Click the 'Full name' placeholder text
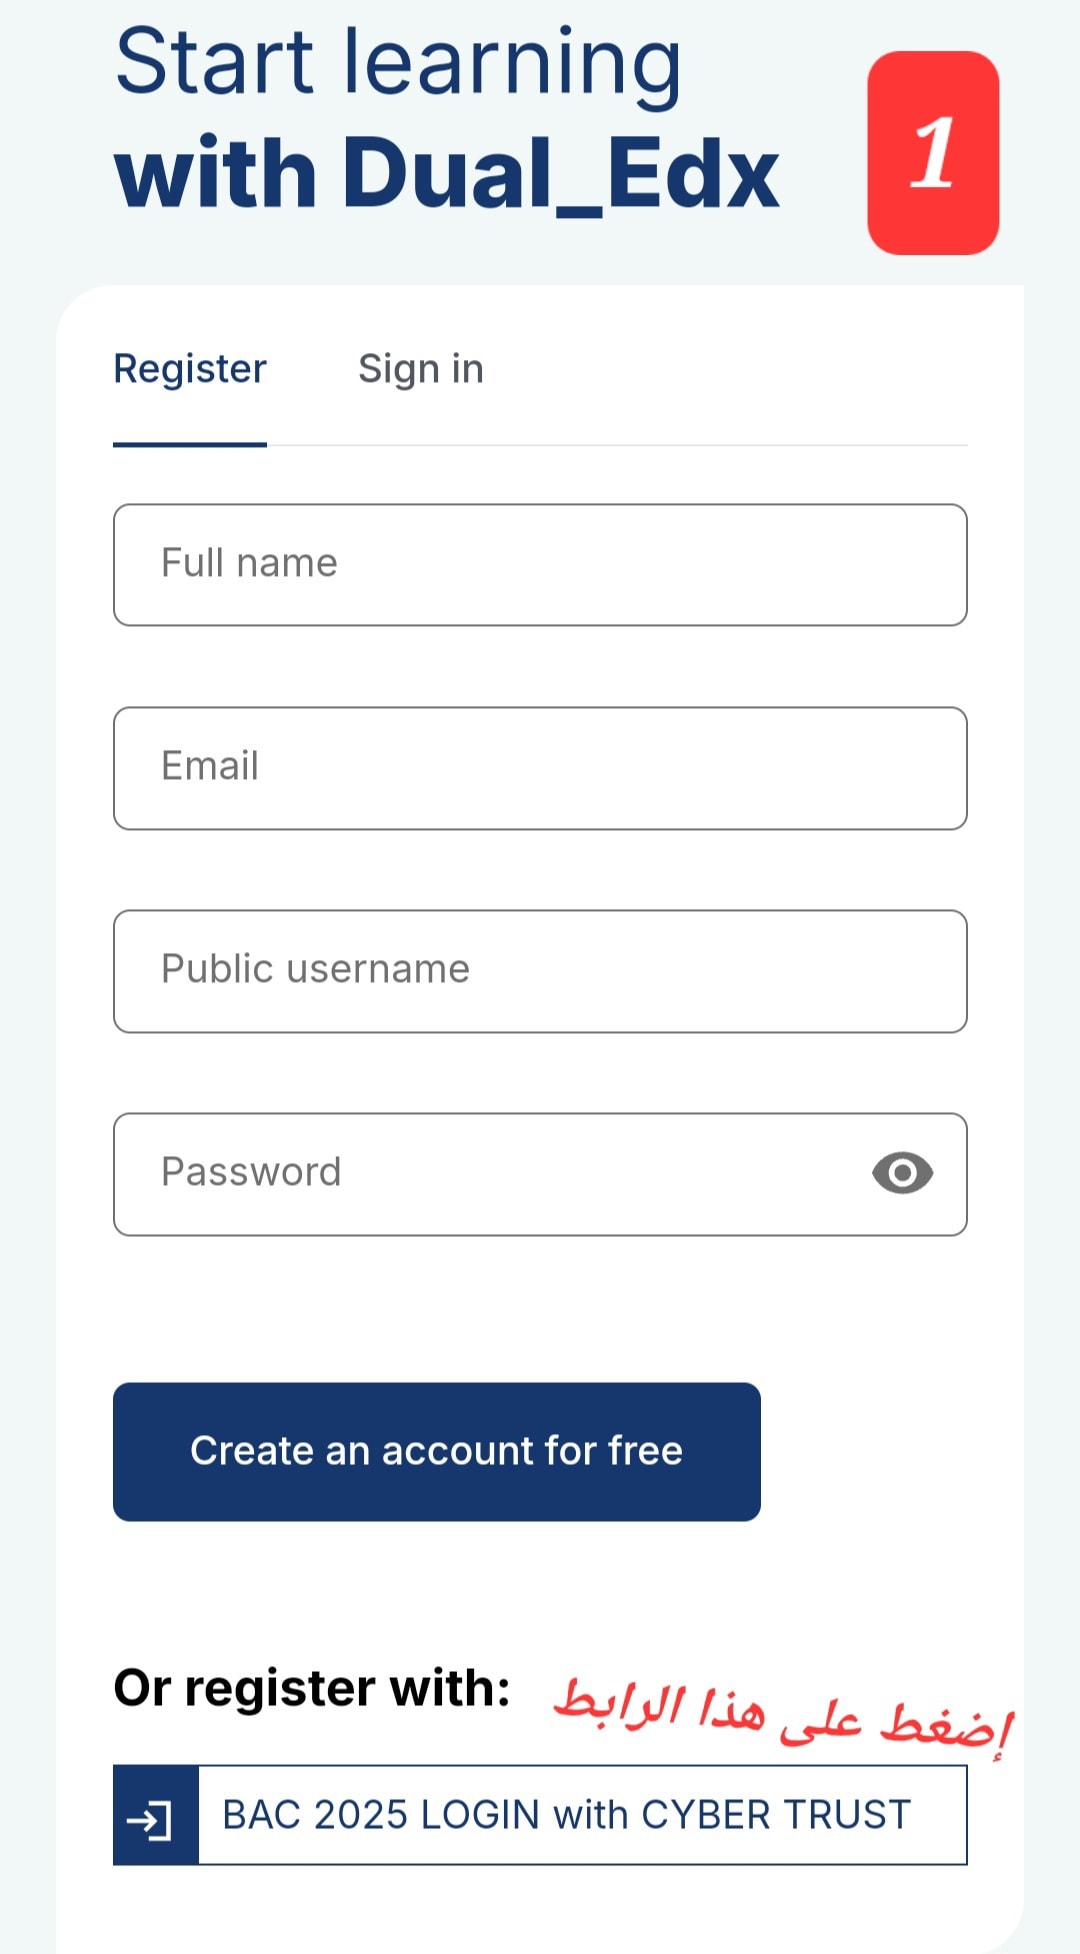1080x1954 pixels. pos(249,563)
